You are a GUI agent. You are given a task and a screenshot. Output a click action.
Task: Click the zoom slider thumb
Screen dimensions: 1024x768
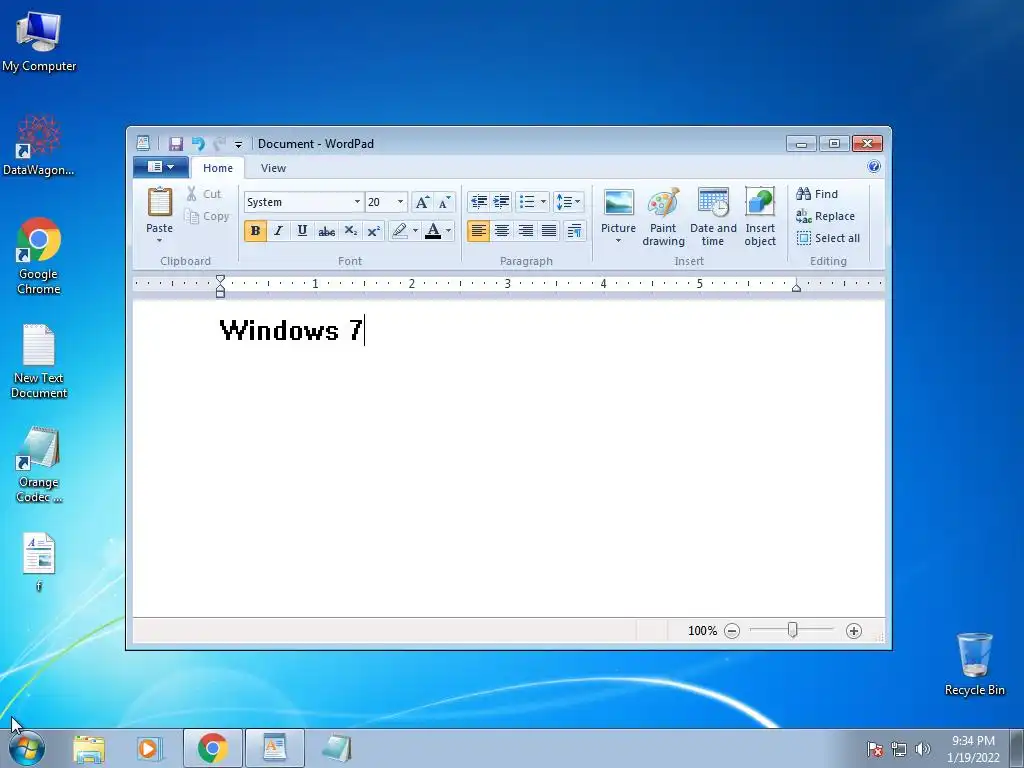pos(792,630)
